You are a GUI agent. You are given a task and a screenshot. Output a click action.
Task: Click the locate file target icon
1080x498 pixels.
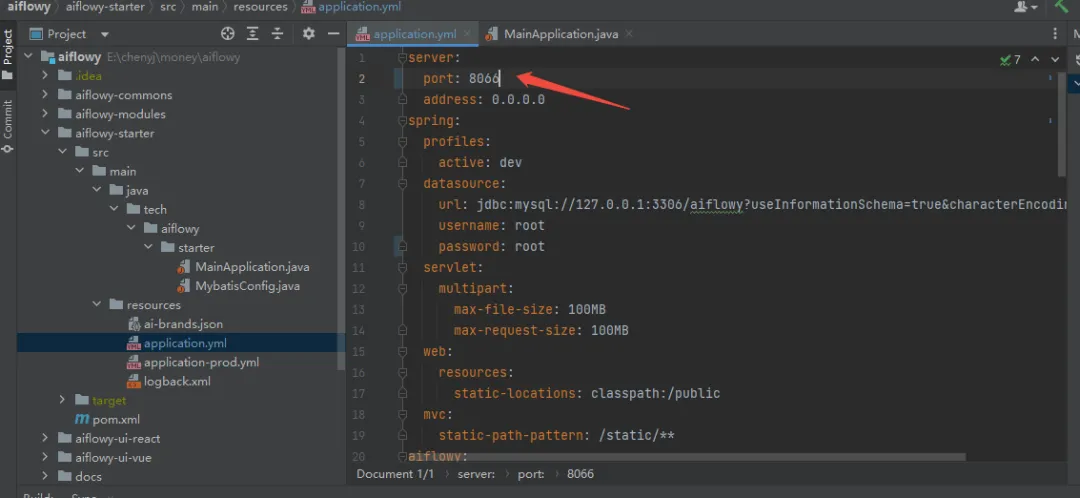pyautogui.click(x=228, y=34)
